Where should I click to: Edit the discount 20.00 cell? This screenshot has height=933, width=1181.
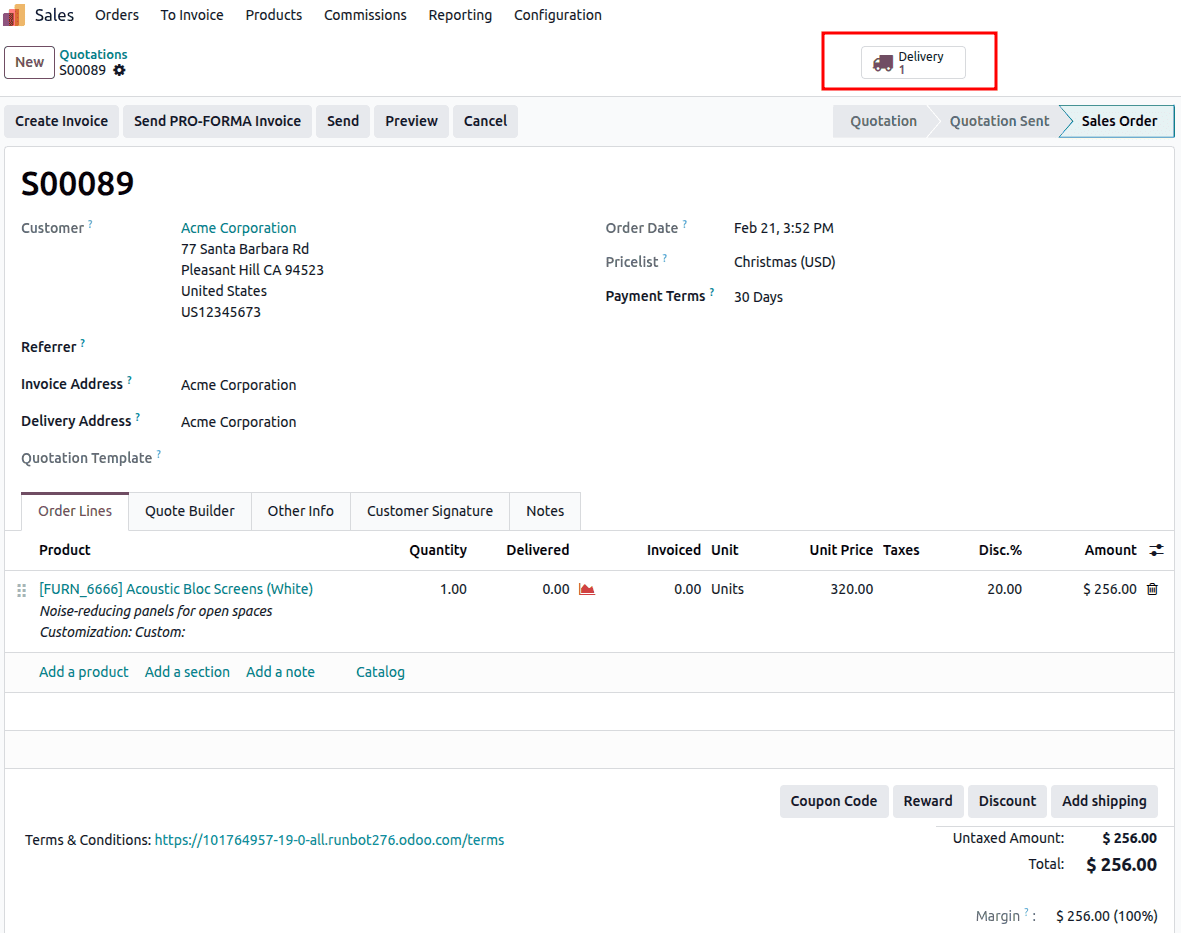(x=1005, y=589)
